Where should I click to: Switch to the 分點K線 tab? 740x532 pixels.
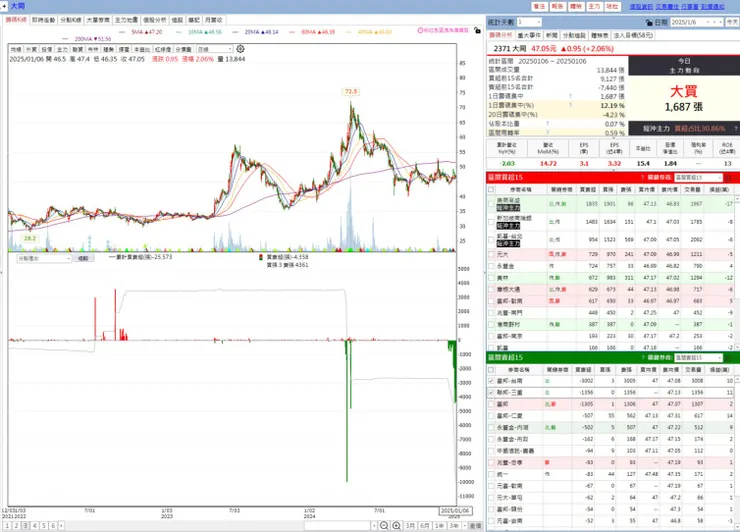(70, 20)
